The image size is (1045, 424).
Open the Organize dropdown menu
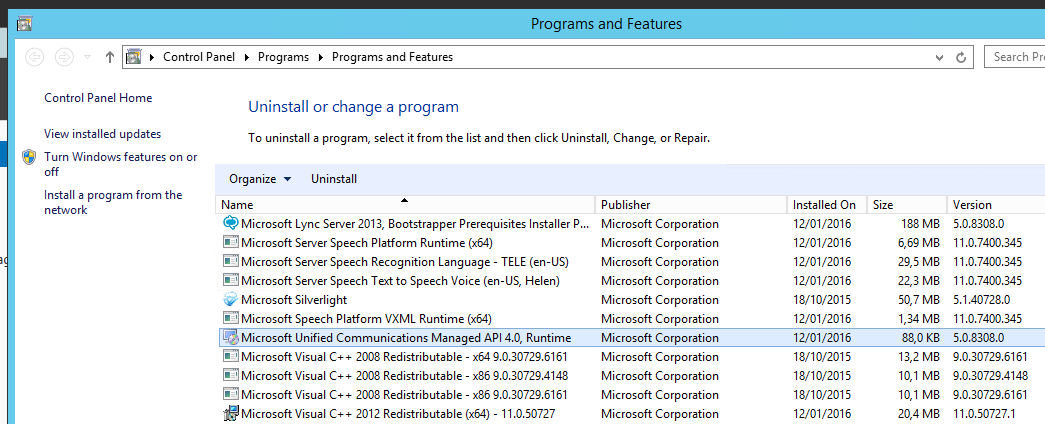[259, 179]
